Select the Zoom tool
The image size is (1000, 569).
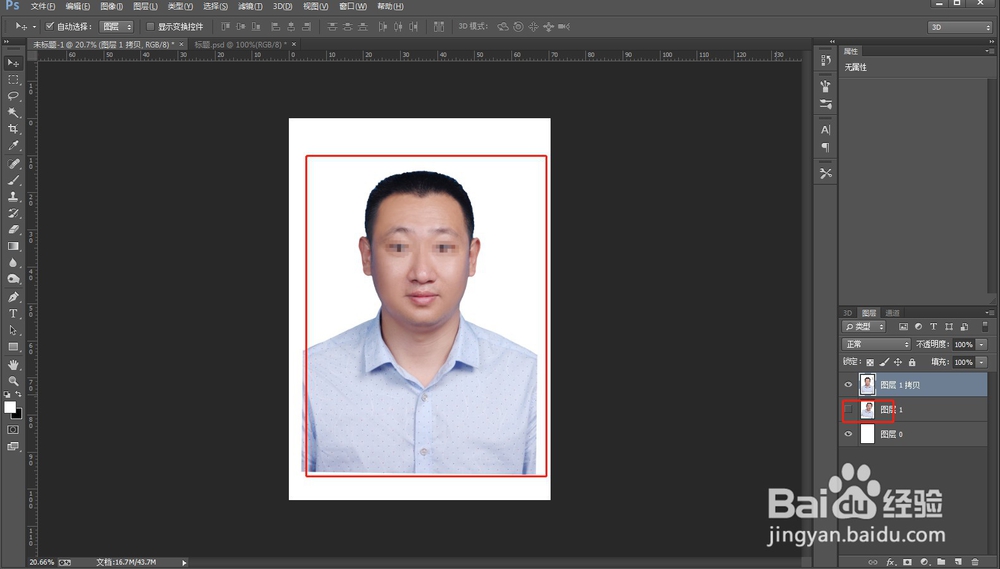click(x=13, y=381)
